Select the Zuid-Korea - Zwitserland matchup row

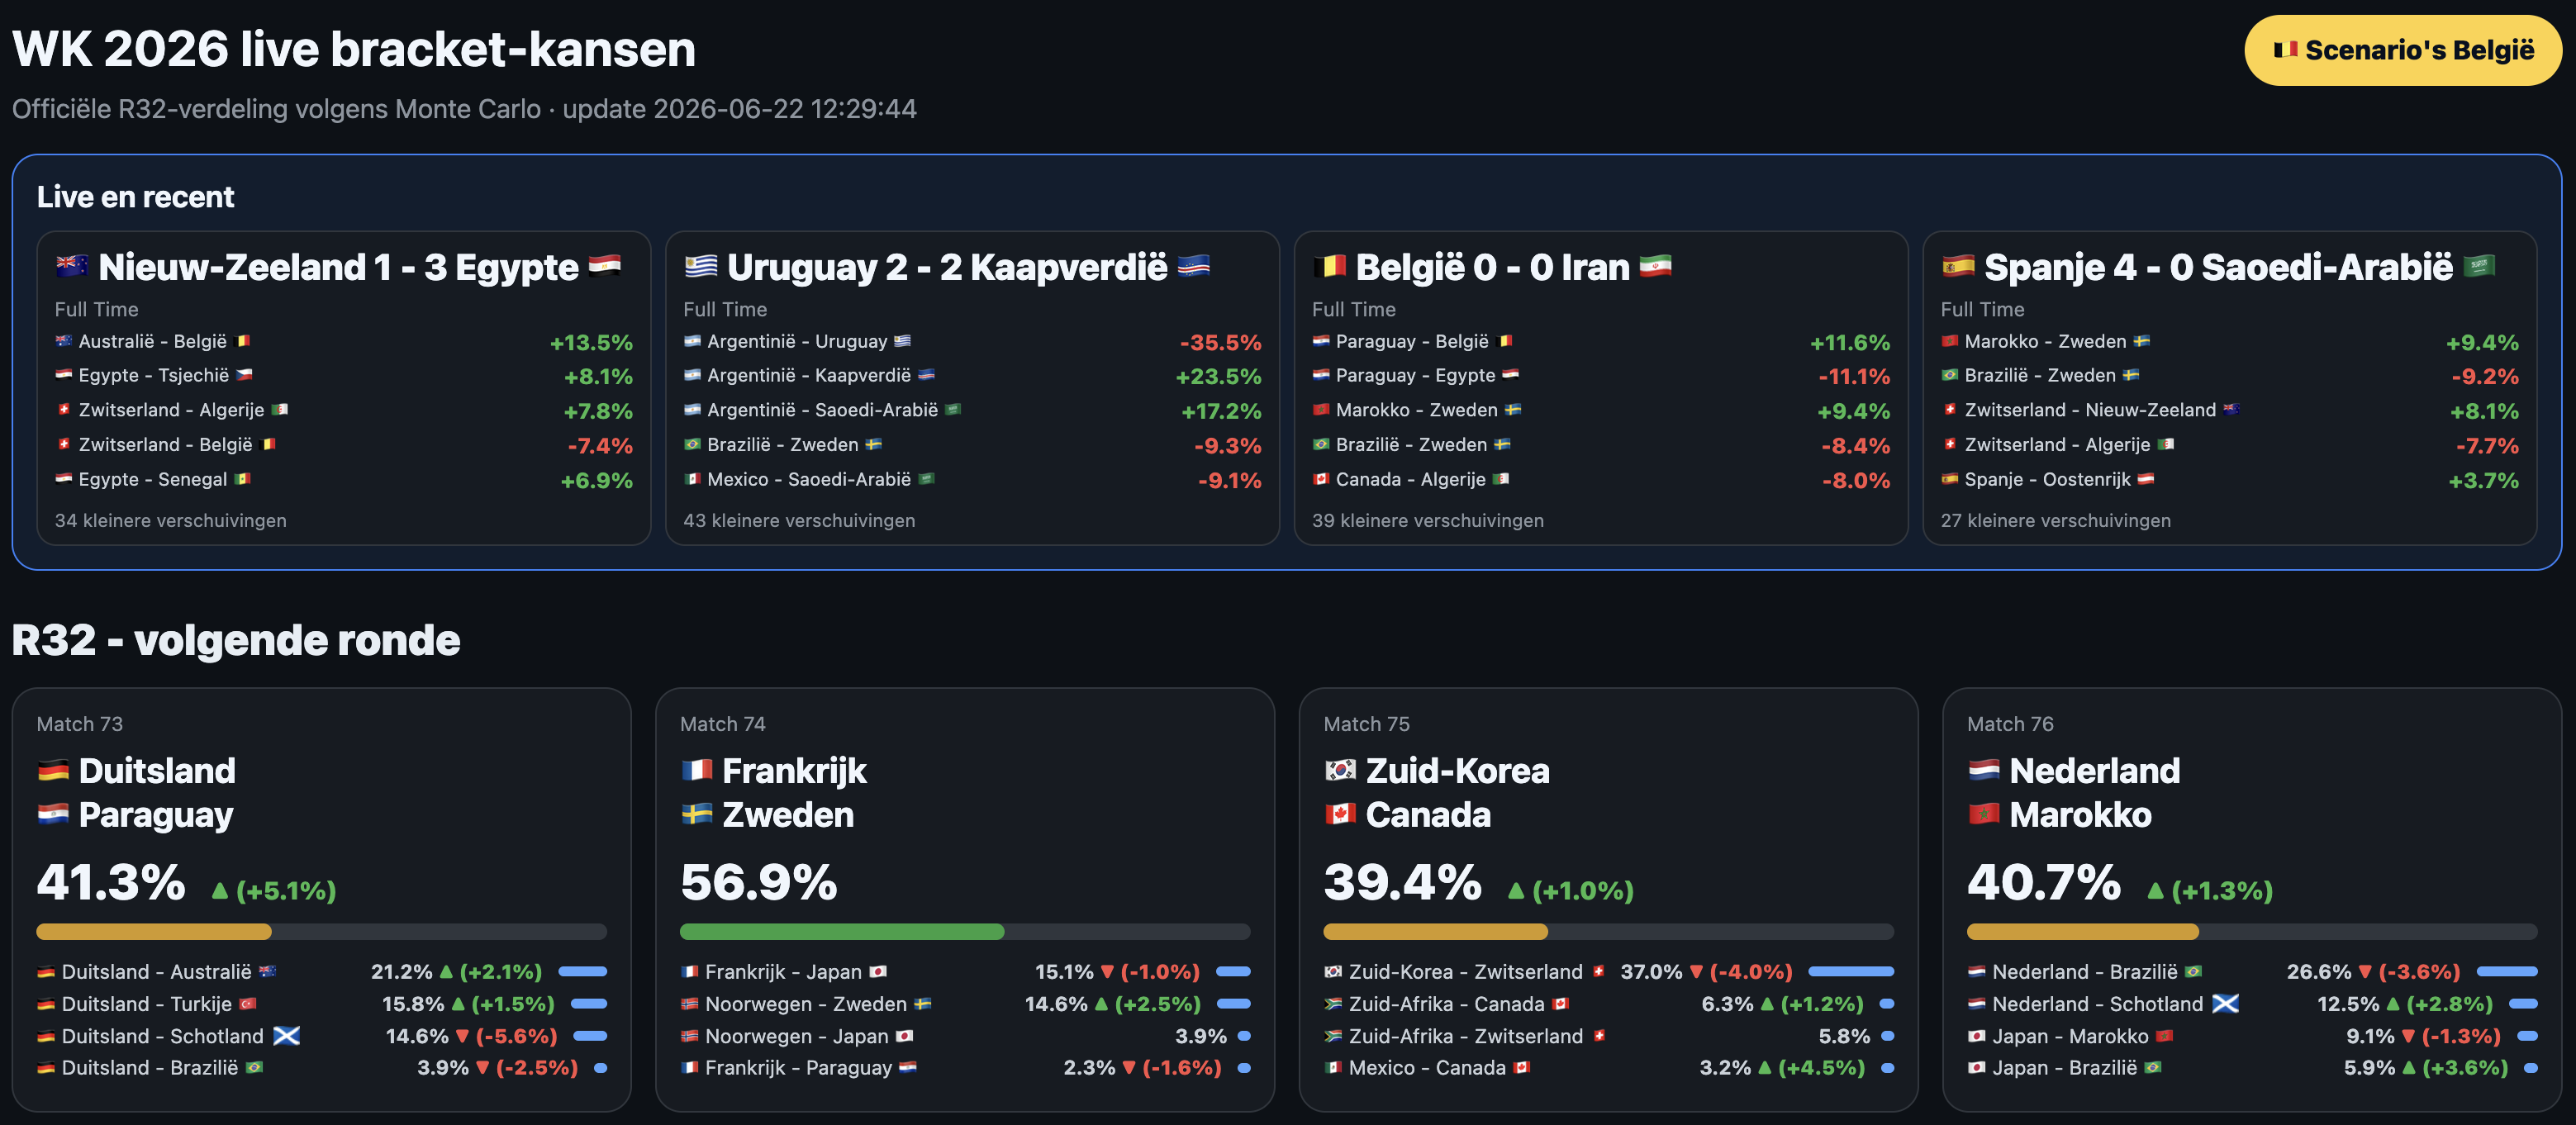[1609, 971]
